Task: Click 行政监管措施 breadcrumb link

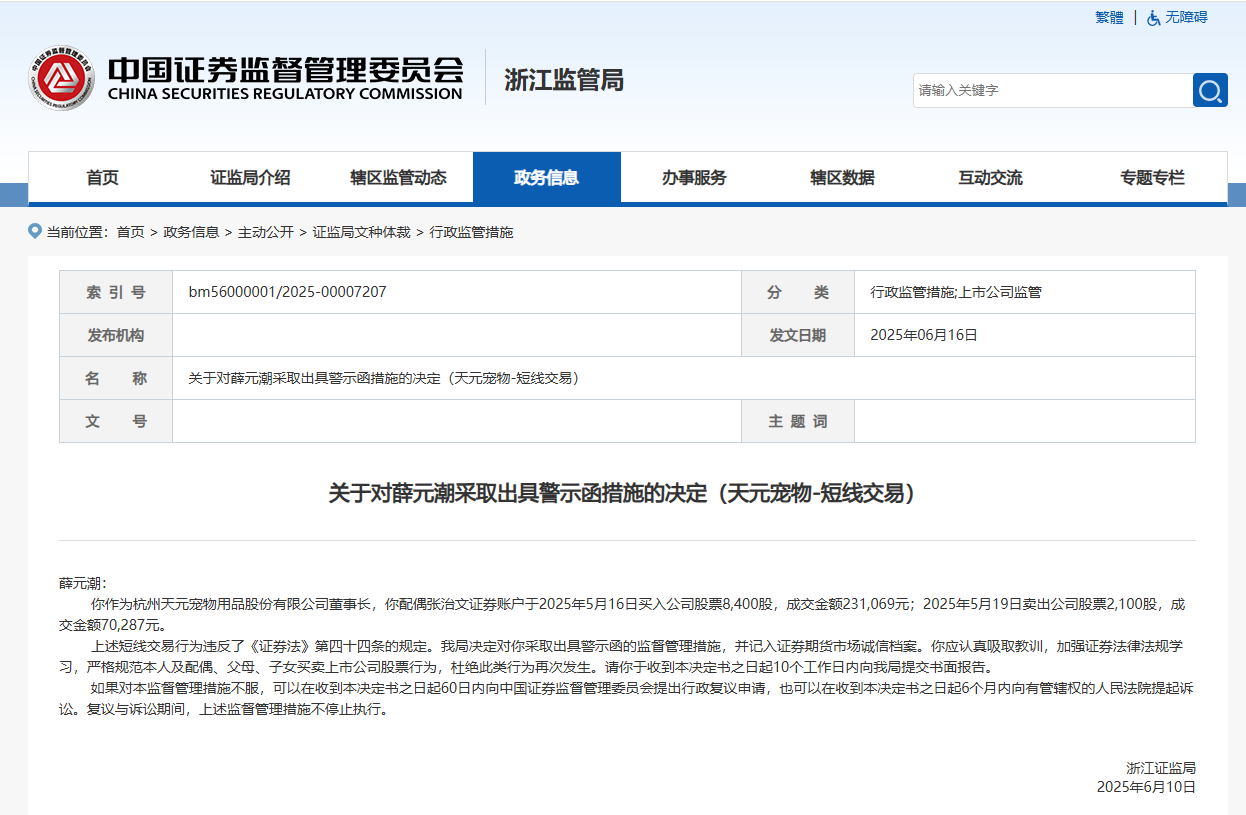Action: click(x=471, y=232)
